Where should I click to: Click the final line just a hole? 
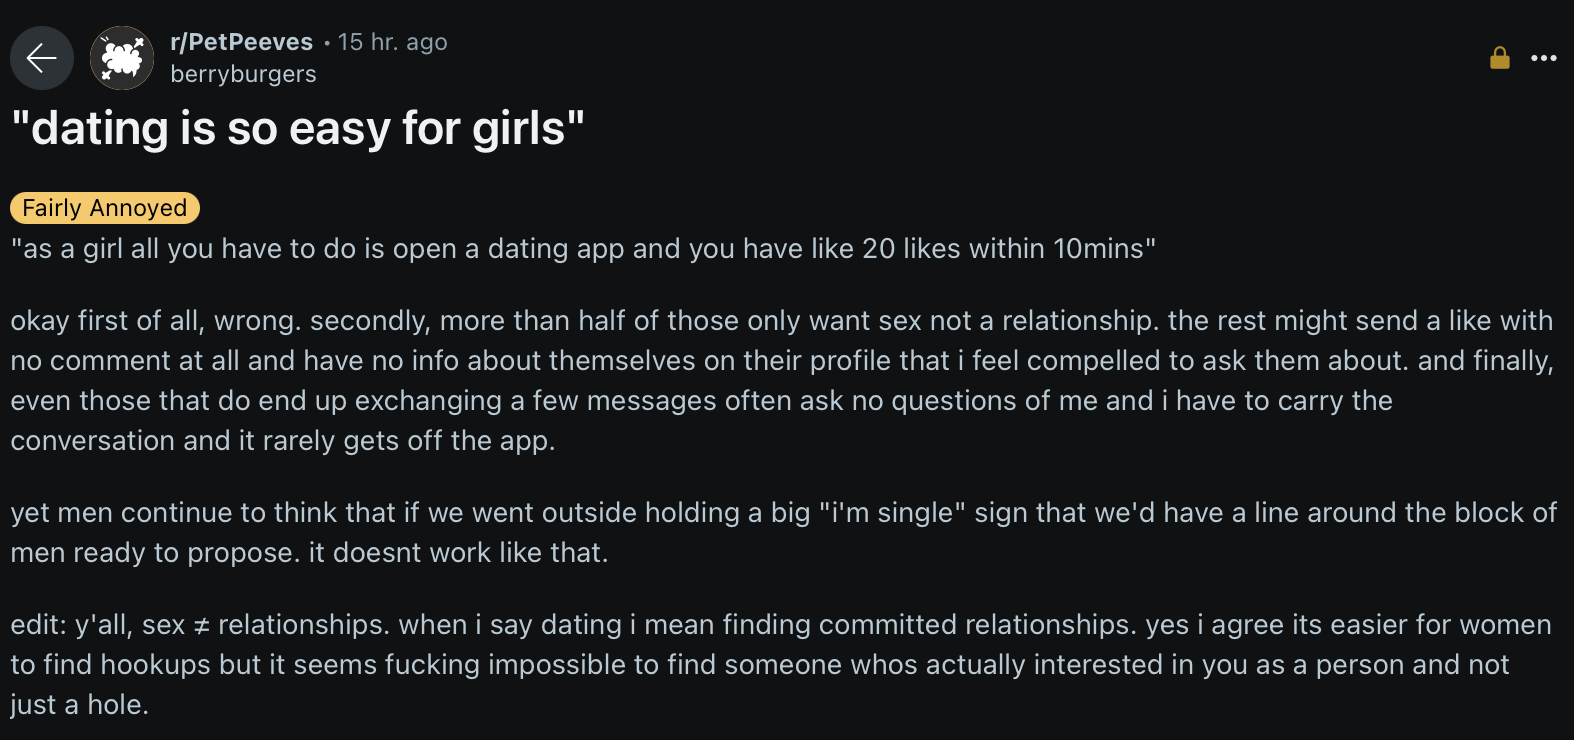80,705
